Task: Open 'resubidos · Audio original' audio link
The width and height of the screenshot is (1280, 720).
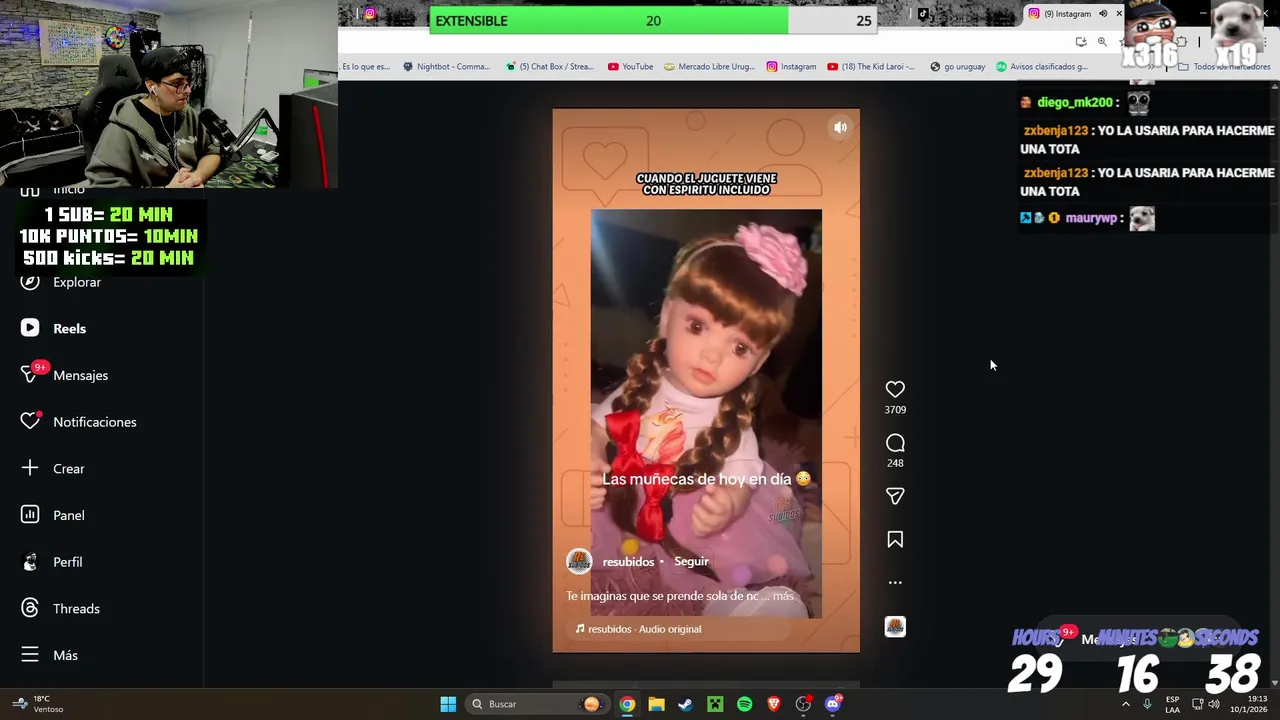Action: tap(638, 629)
